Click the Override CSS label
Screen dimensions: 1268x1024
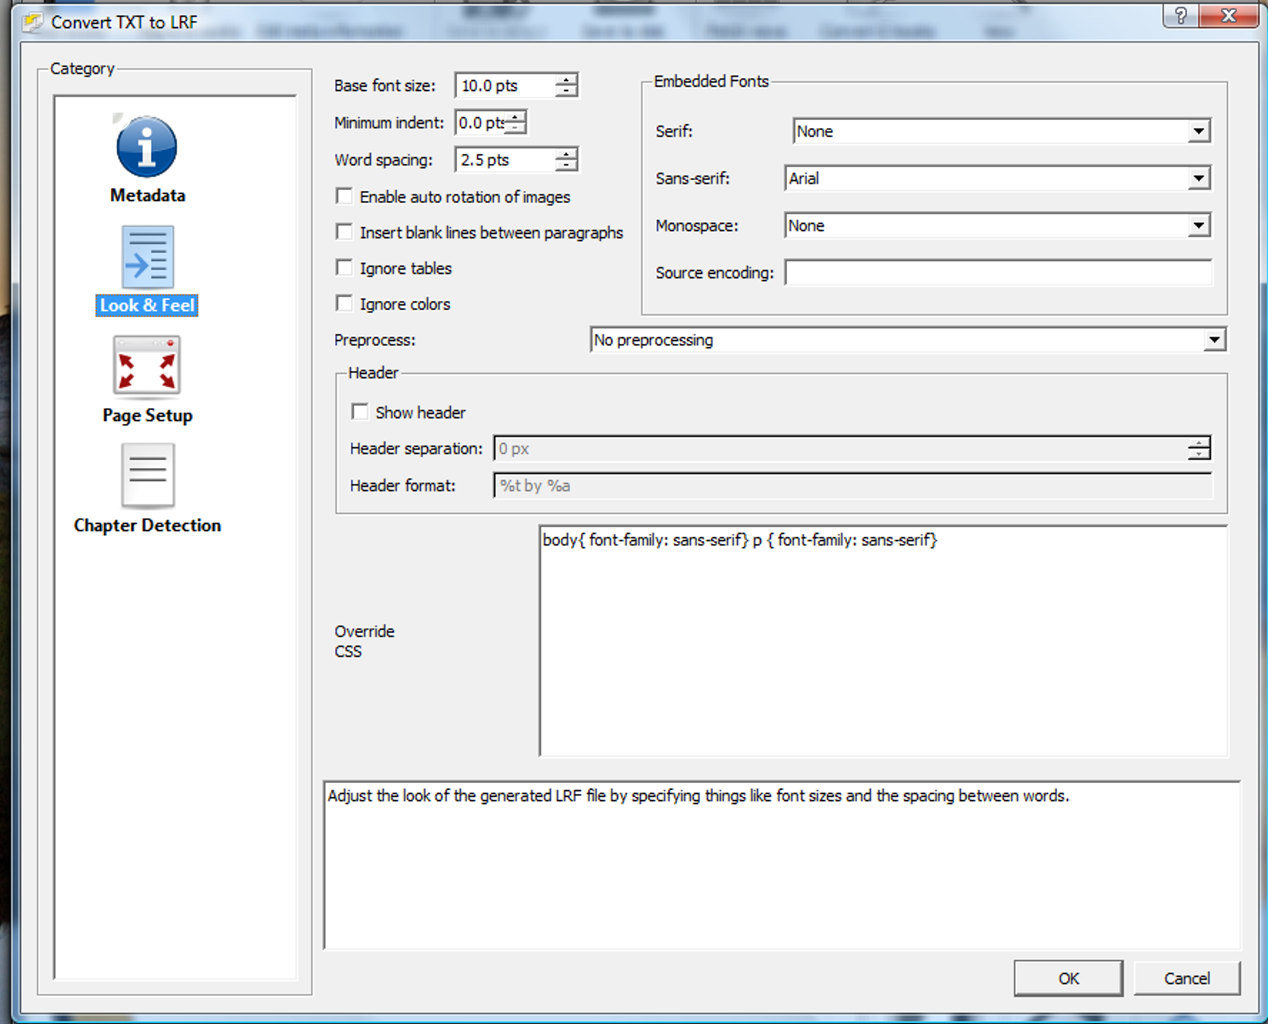[x=364, y=641]
